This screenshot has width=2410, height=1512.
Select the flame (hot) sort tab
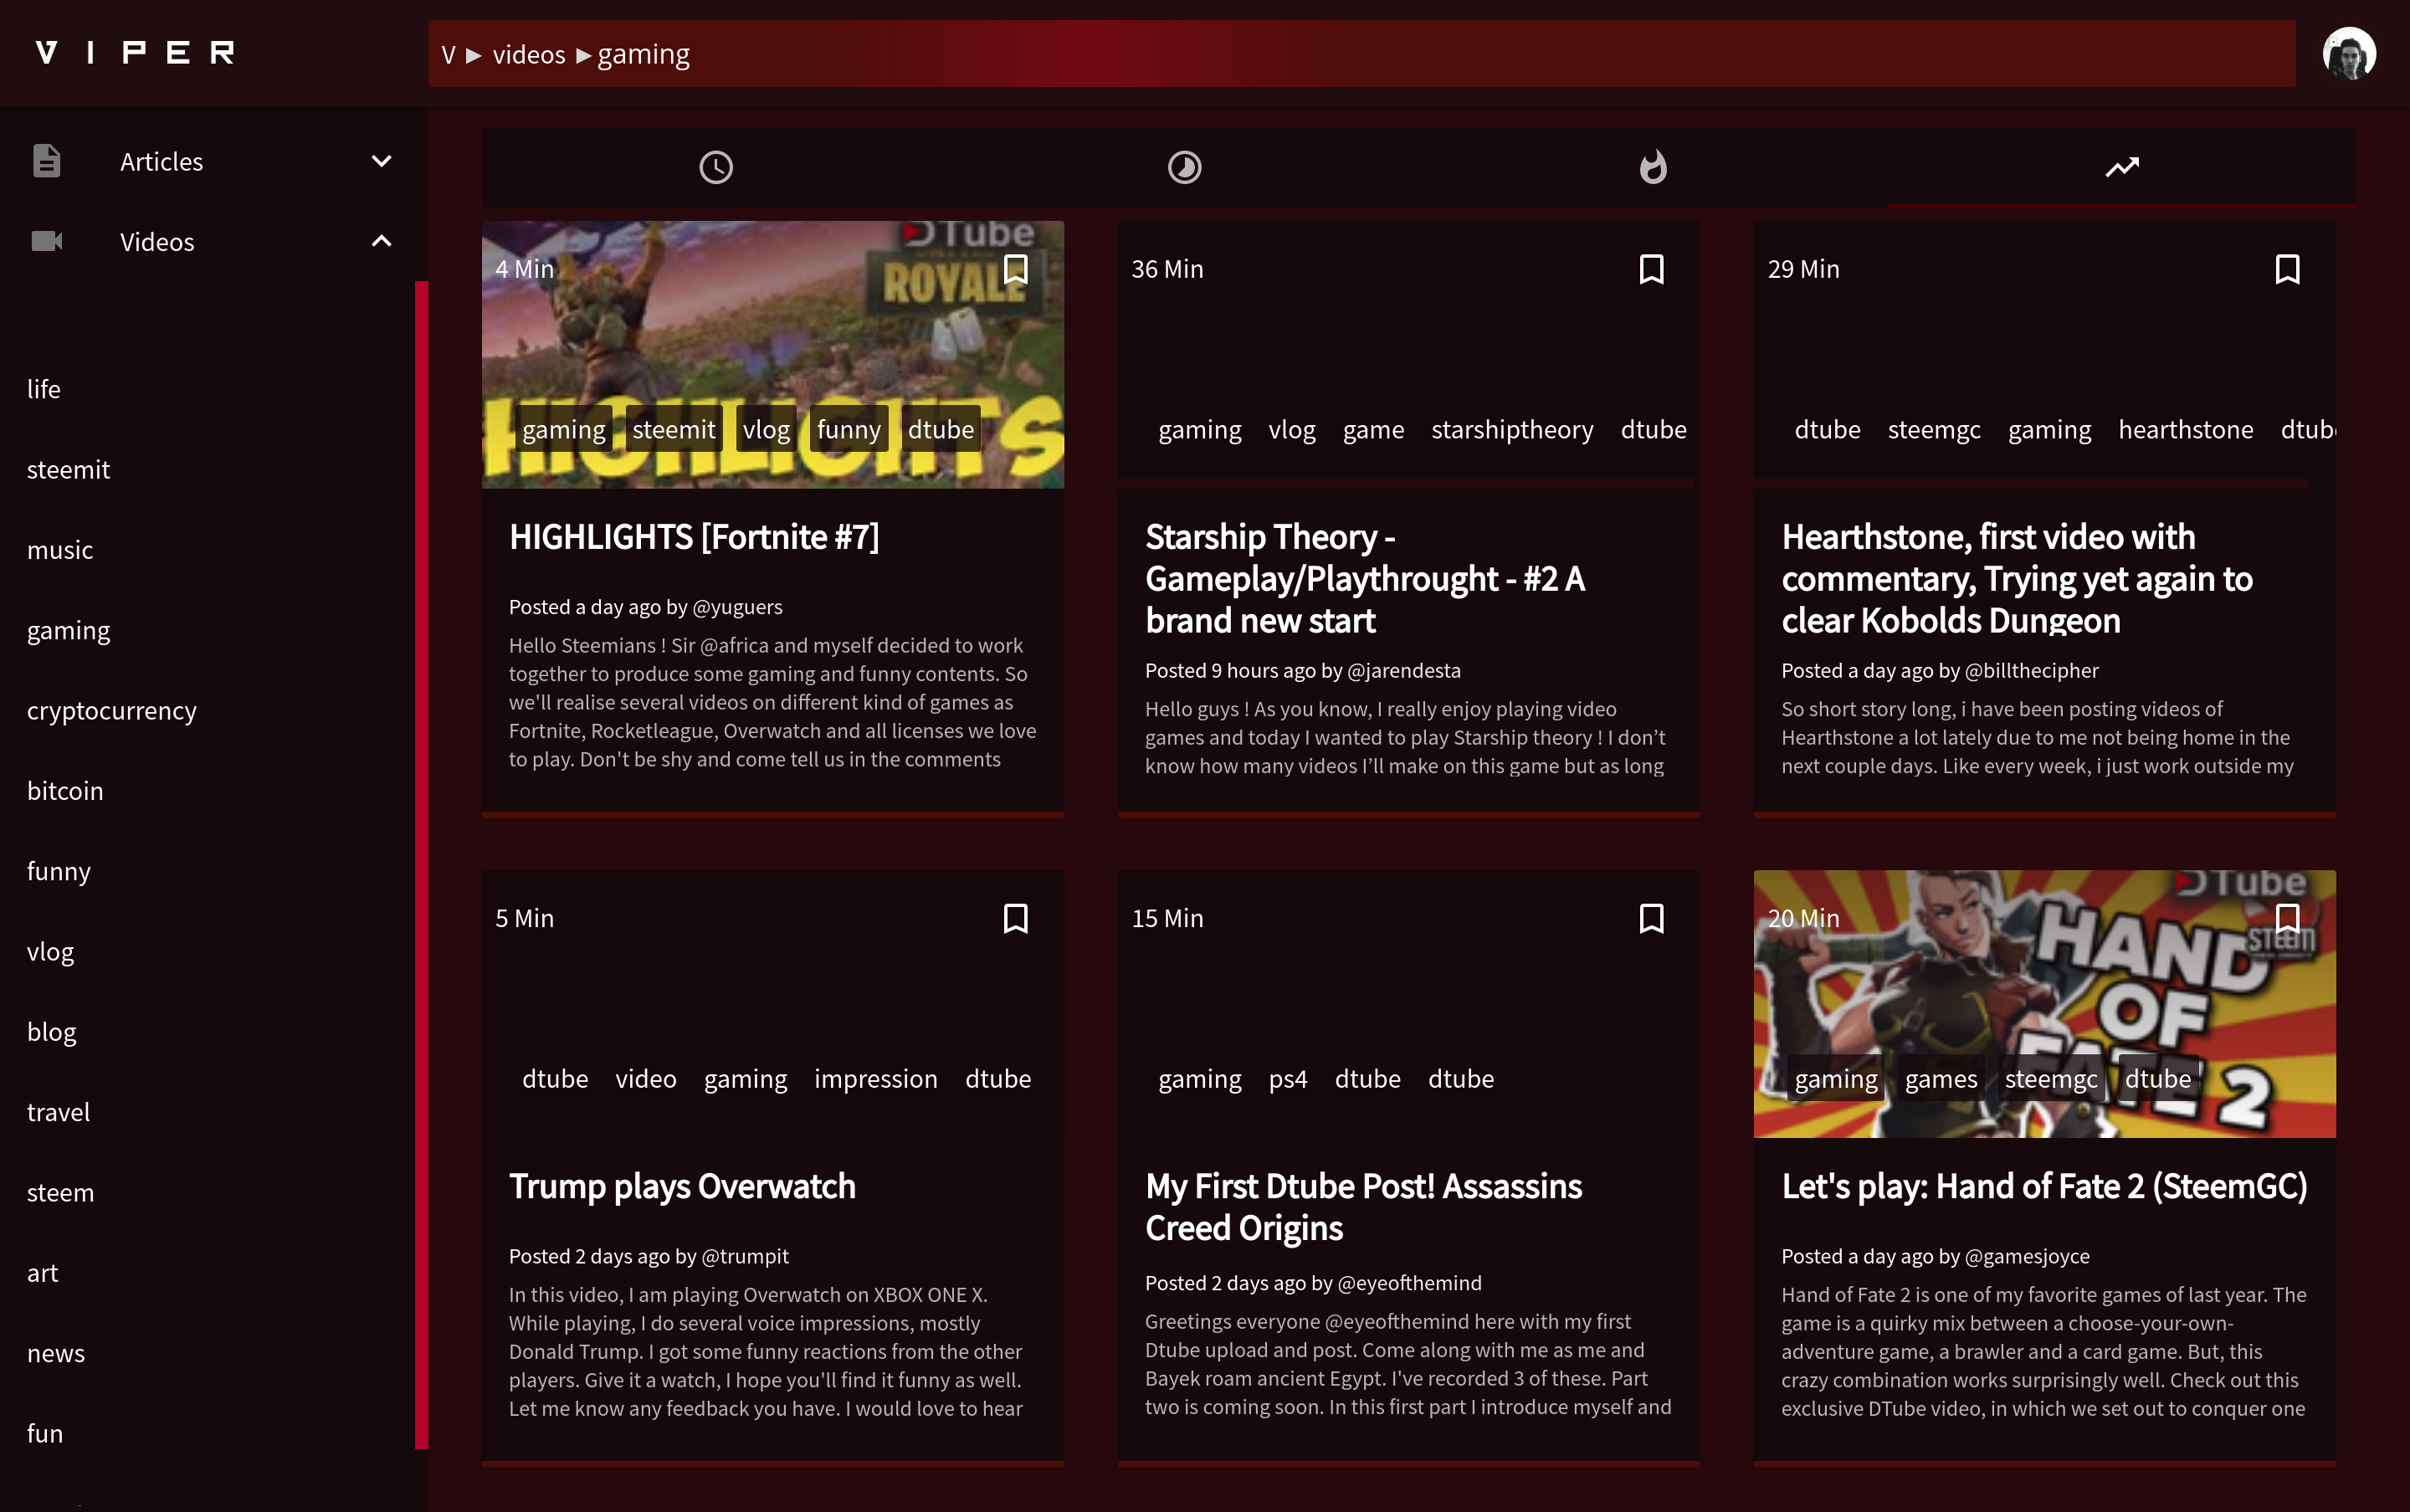pyautogui.click(x=1653, y=167)
